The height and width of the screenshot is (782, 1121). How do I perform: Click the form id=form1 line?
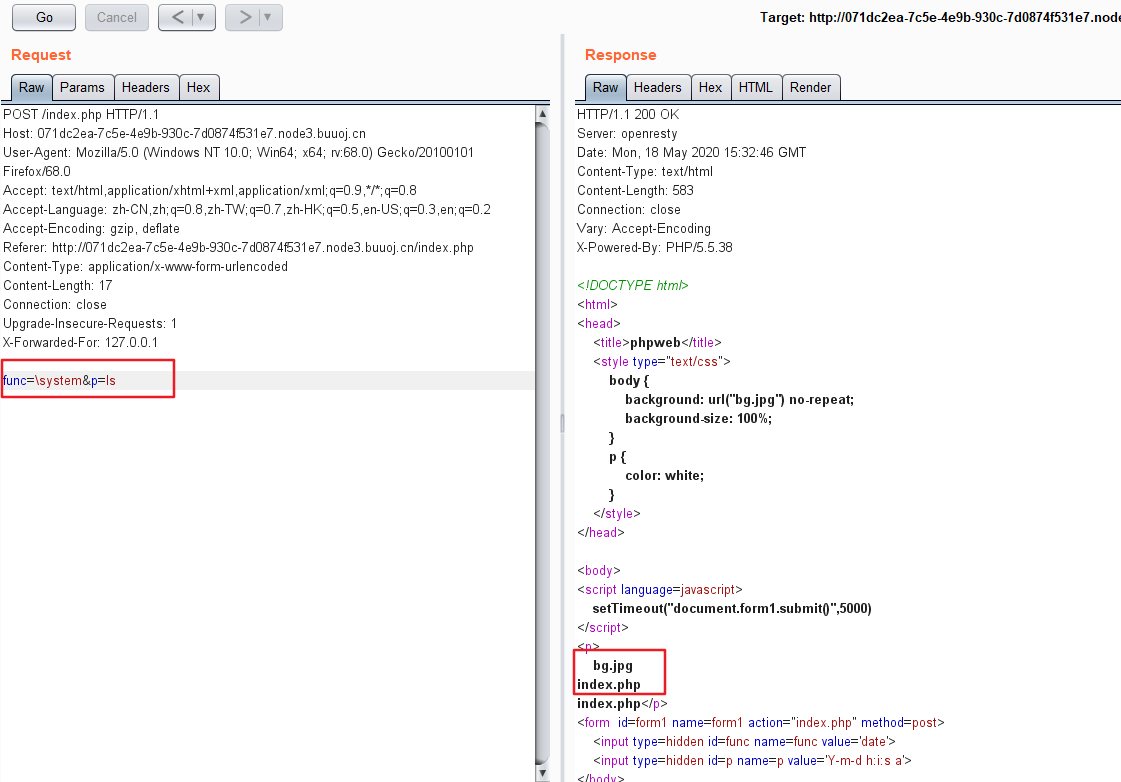tap(761, 723)
